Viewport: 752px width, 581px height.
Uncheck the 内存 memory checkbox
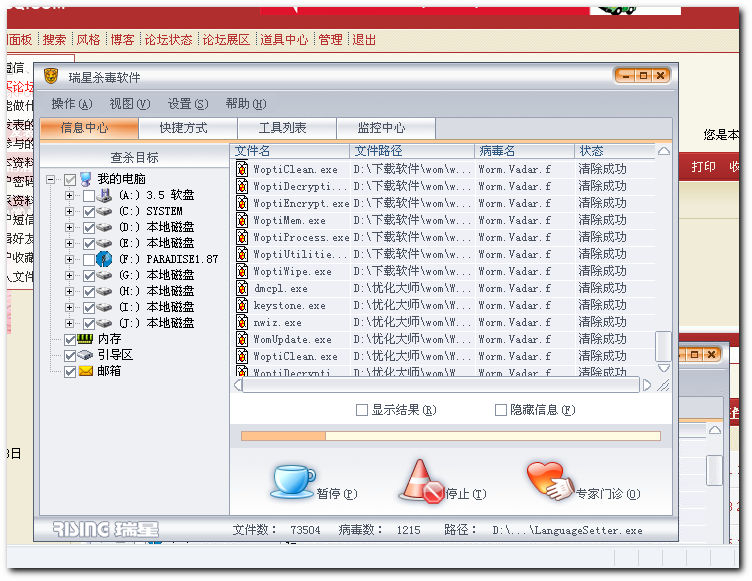coord(70,339)
